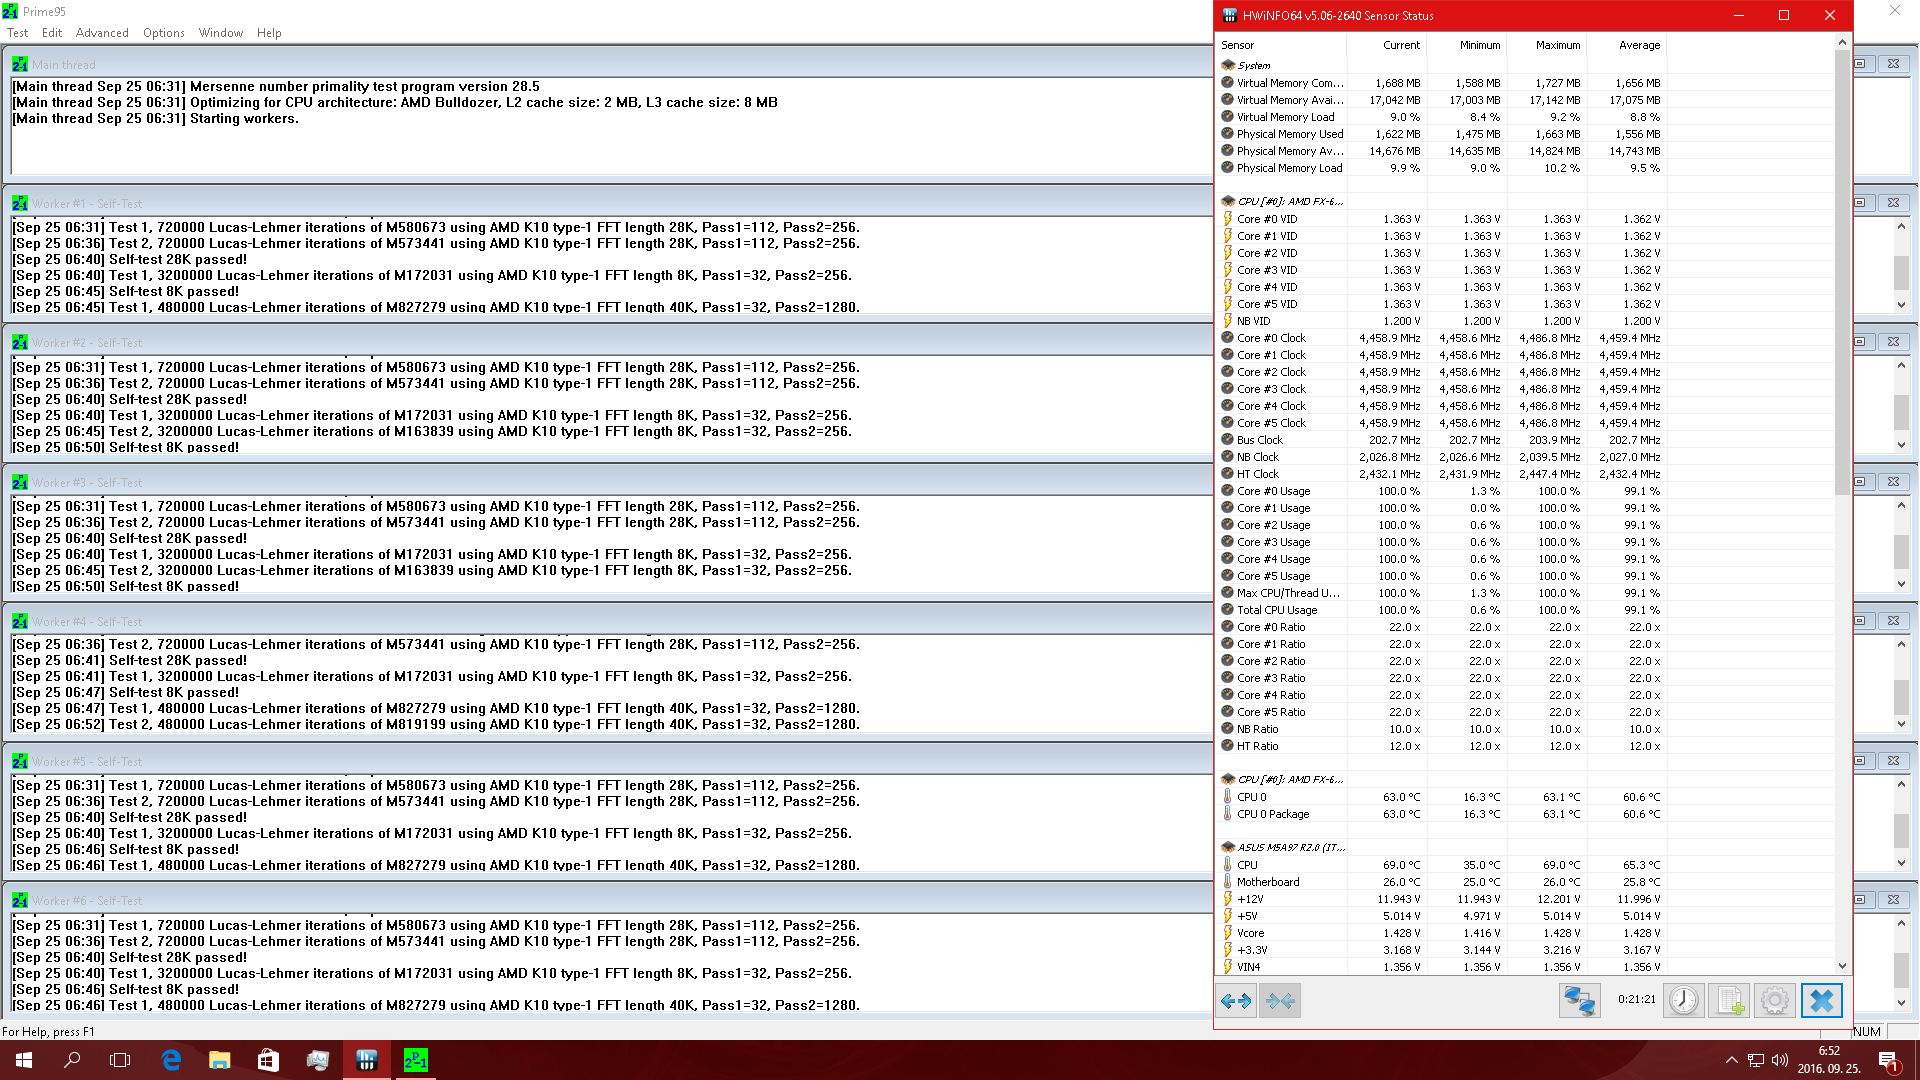The height and width of the screenshot is (1080, 1920).
Task: Click the Average column header
Action: coord(1638,45)
